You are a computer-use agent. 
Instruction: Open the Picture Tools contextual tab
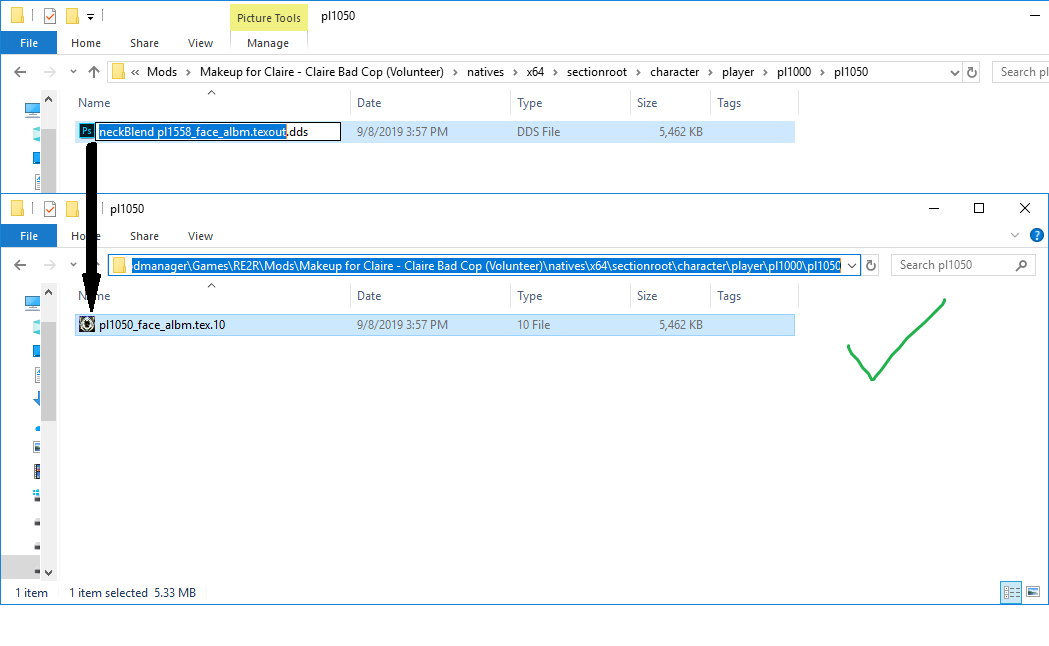(x=268, y=18)
